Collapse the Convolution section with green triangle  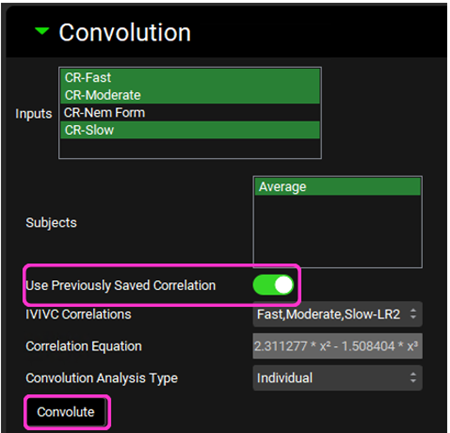coord(42,31)
